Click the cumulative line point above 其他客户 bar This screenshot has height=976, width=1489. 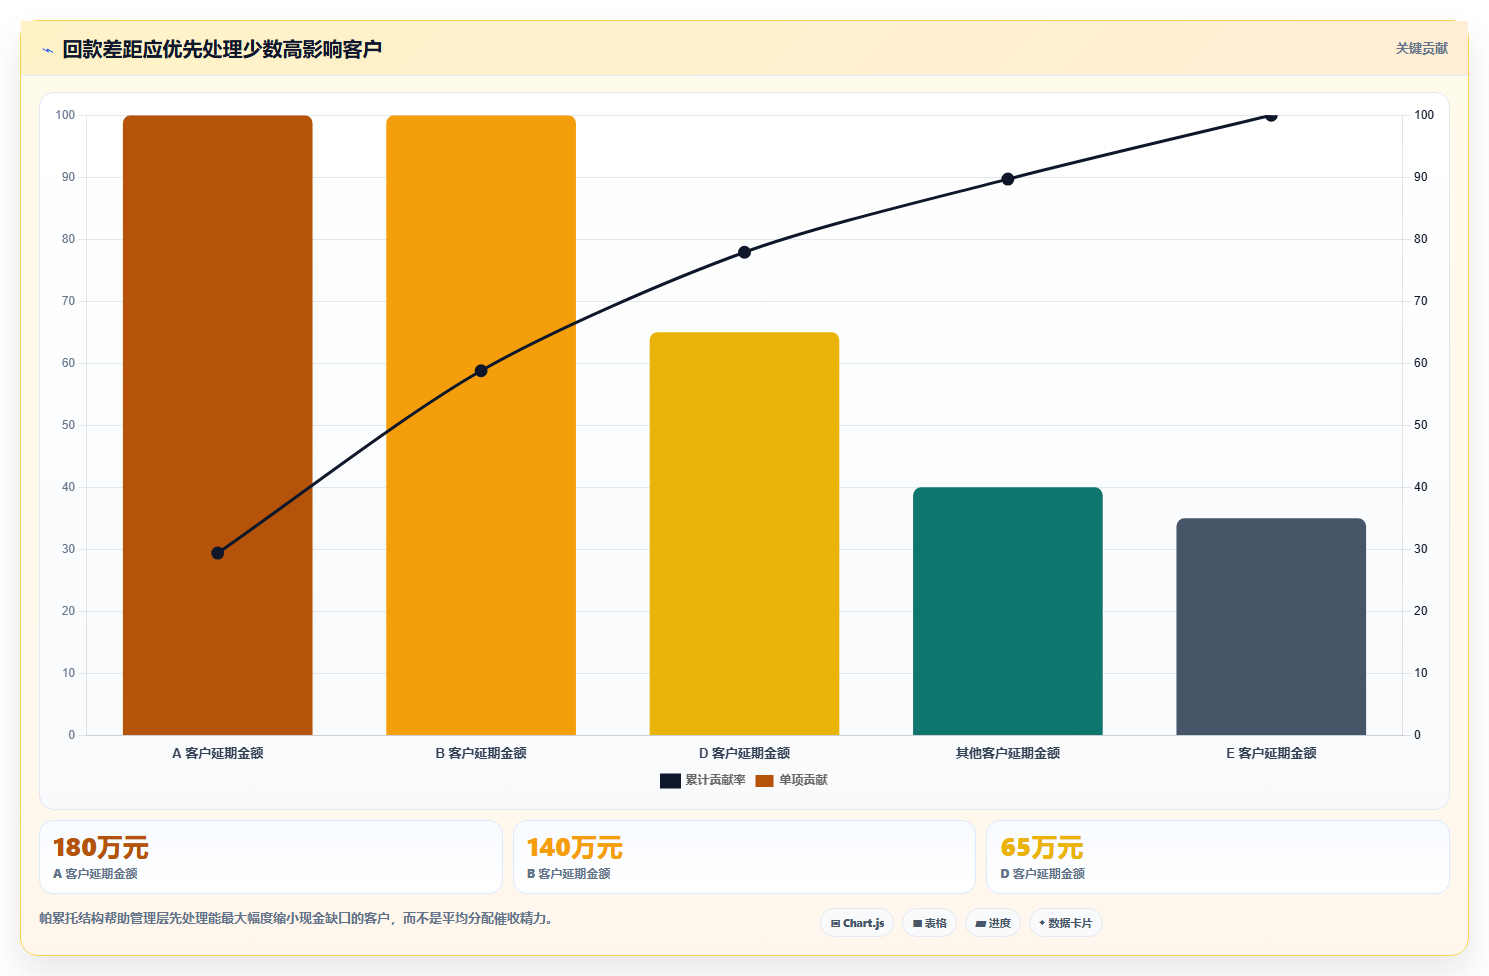point(1008,179)
